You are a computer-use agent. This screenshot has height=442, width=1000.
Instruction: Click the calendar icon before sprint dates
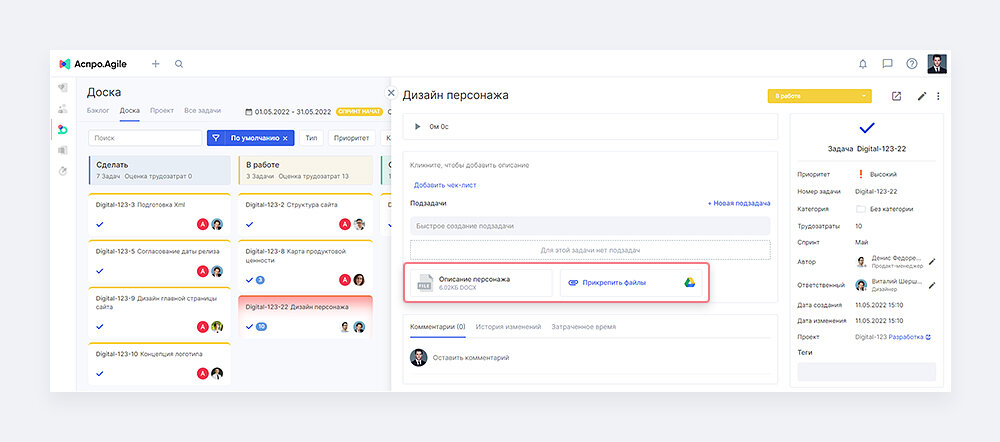[249, 112]
